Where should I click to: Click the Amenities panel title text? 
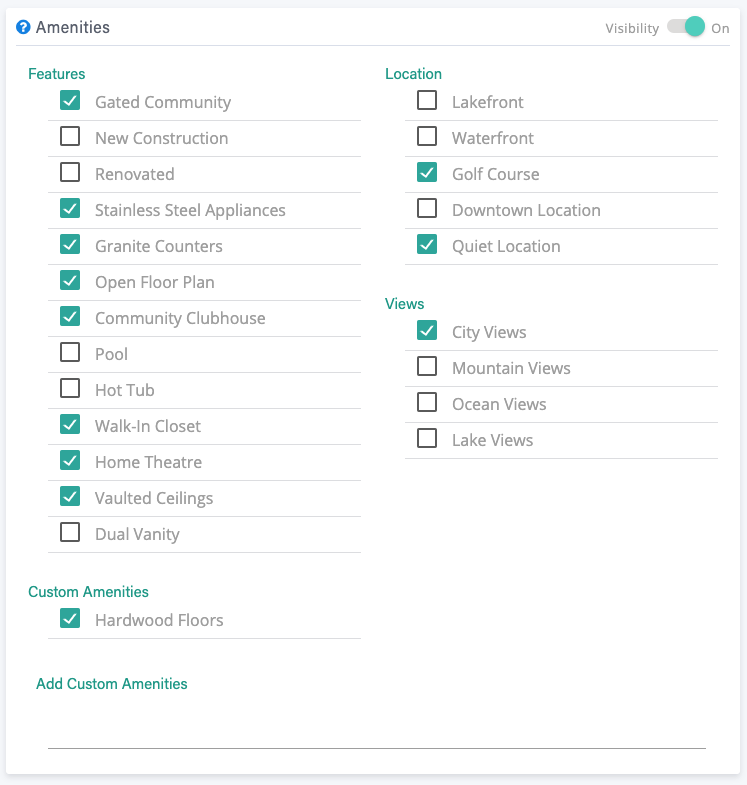click(x=73, y=27)
